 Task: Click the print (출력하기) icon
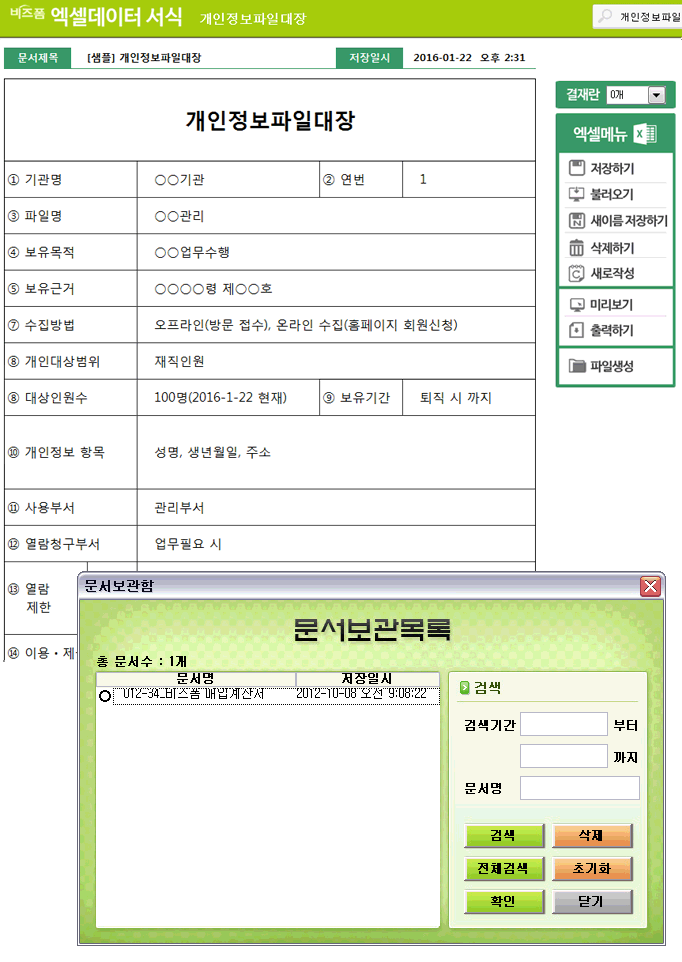point(577,330)
